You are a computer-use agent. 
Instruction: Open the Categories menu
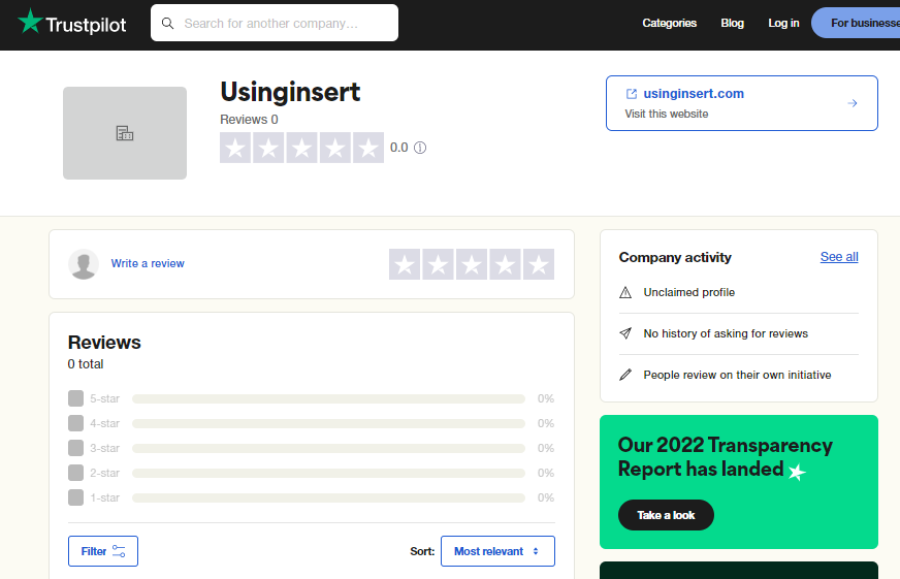[x=669, y=23]
